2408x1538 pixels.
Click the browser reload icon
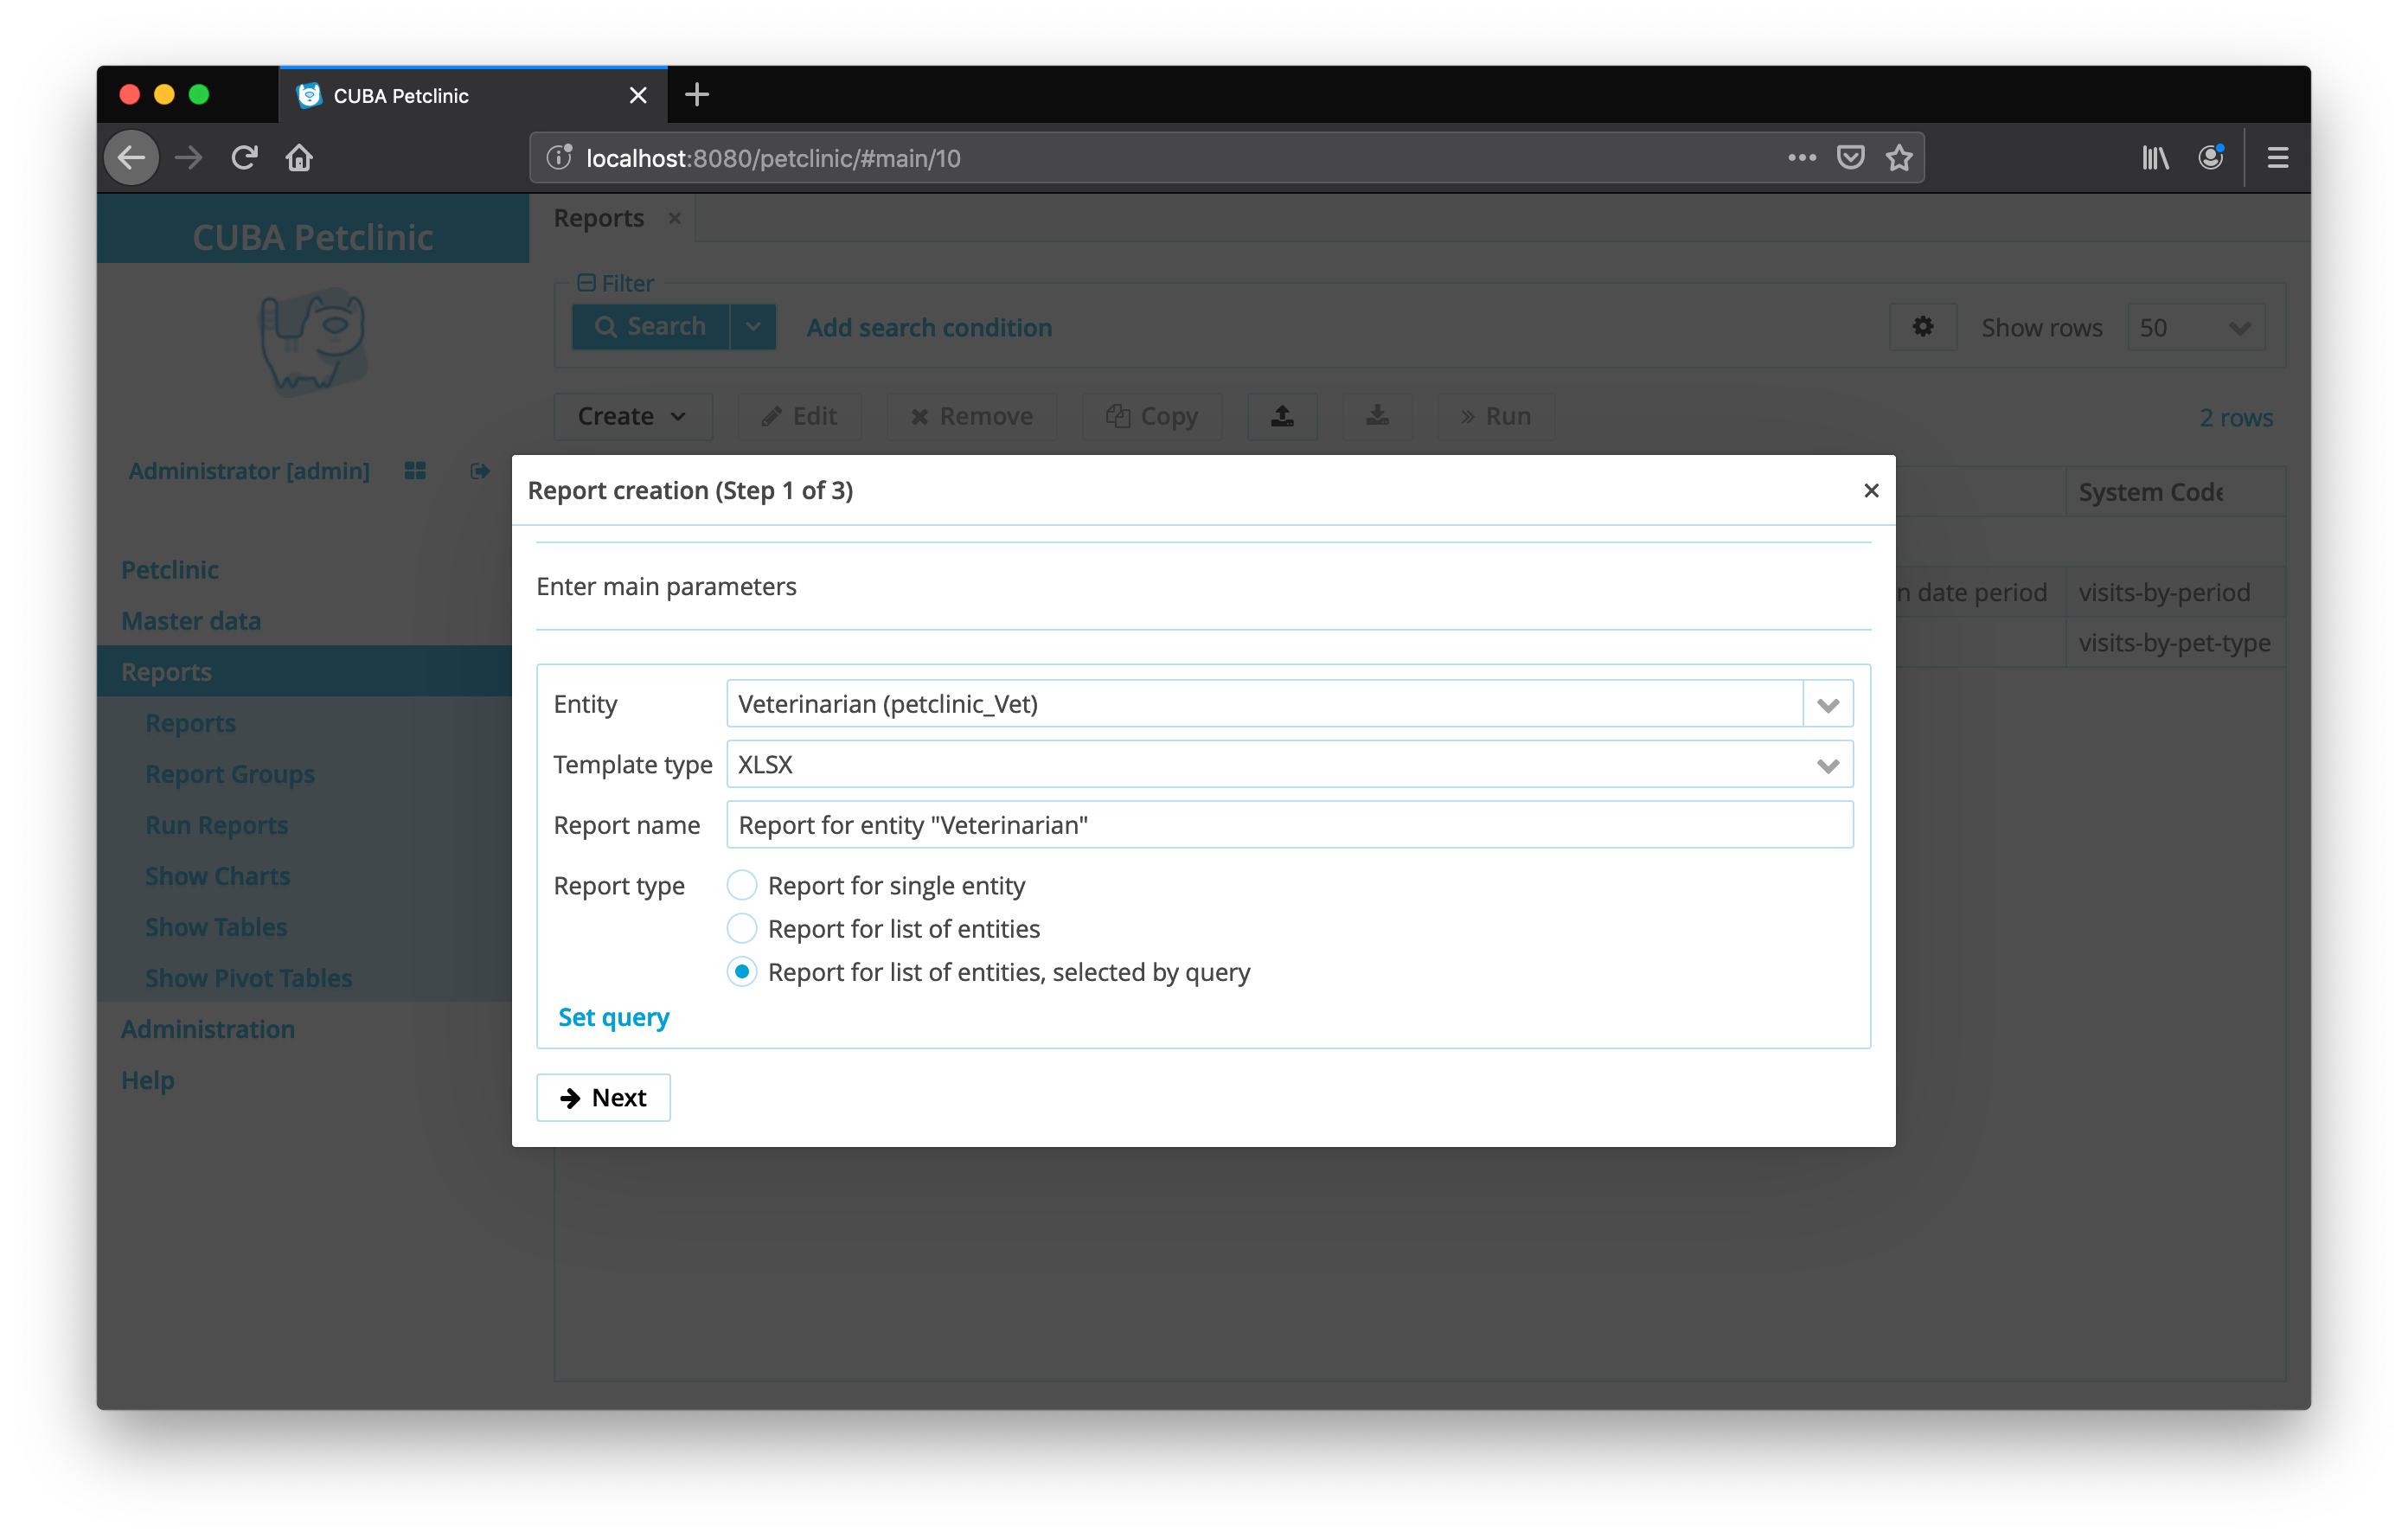pos(244,158)
